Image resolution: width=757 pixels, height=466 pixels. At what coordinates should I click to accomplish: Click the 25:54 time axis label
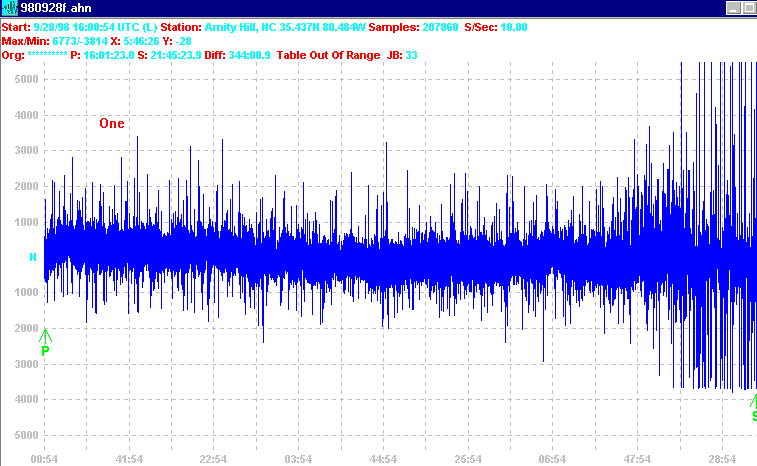click(468, 459)
